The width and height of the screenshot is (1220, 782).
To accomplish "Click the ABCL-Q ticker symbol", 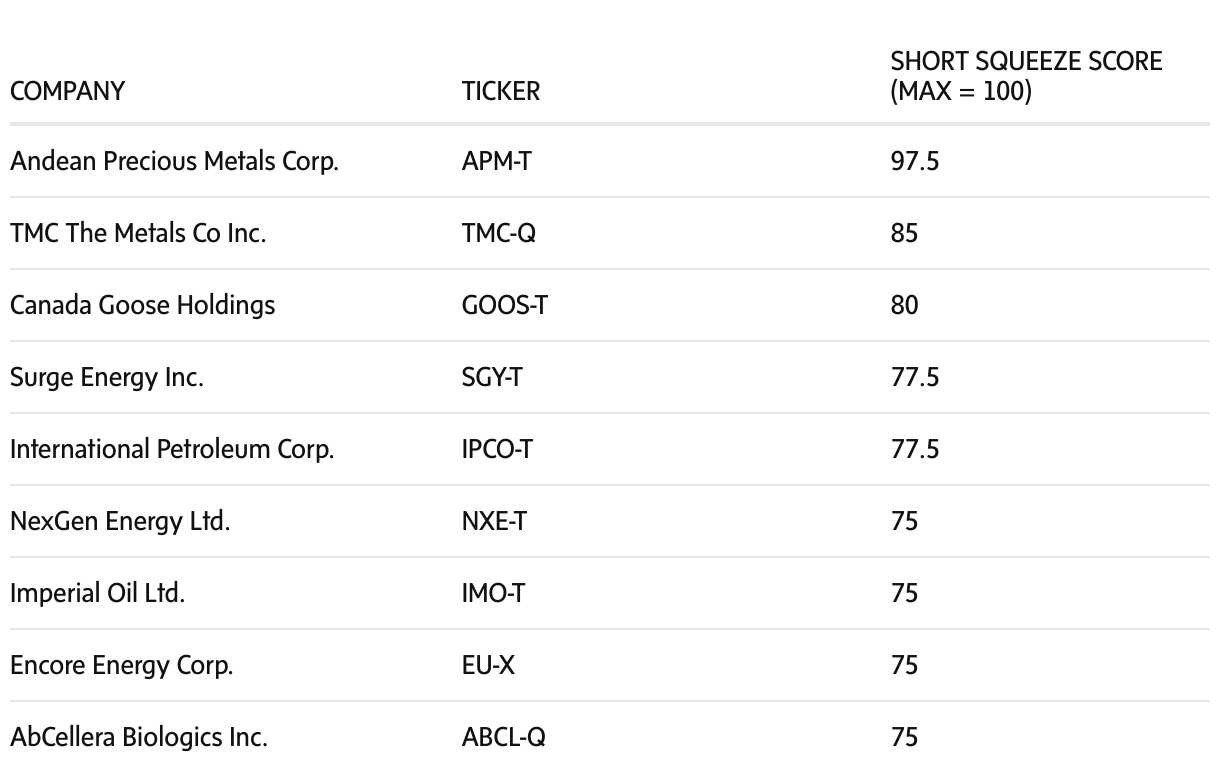I will [504, 738].
